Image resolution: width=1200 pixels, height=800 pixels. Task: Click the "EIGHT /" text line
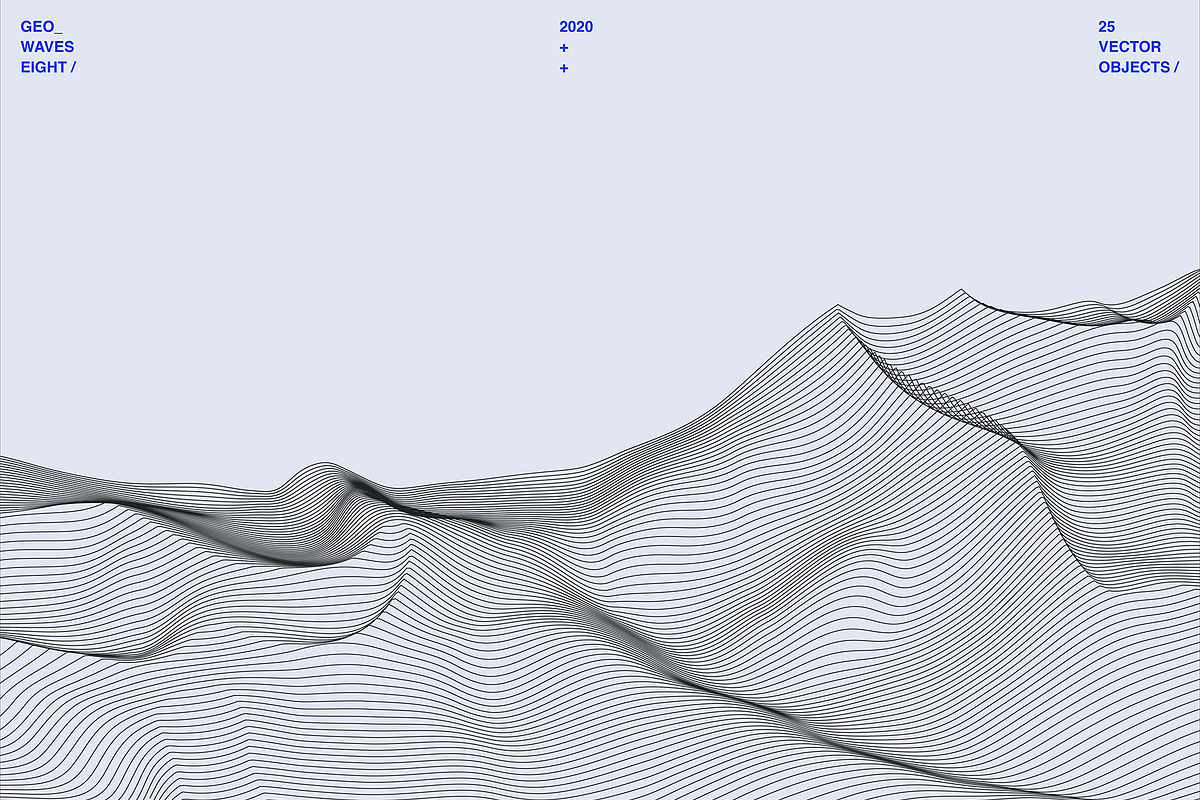coord(48,67)
